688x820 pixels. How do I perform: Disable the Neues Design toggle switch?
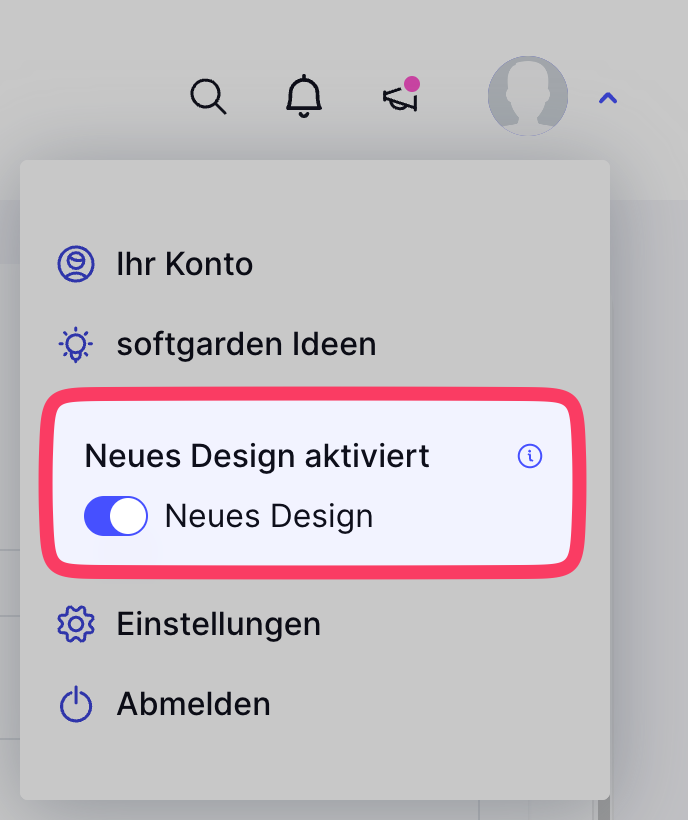(115, 516)
